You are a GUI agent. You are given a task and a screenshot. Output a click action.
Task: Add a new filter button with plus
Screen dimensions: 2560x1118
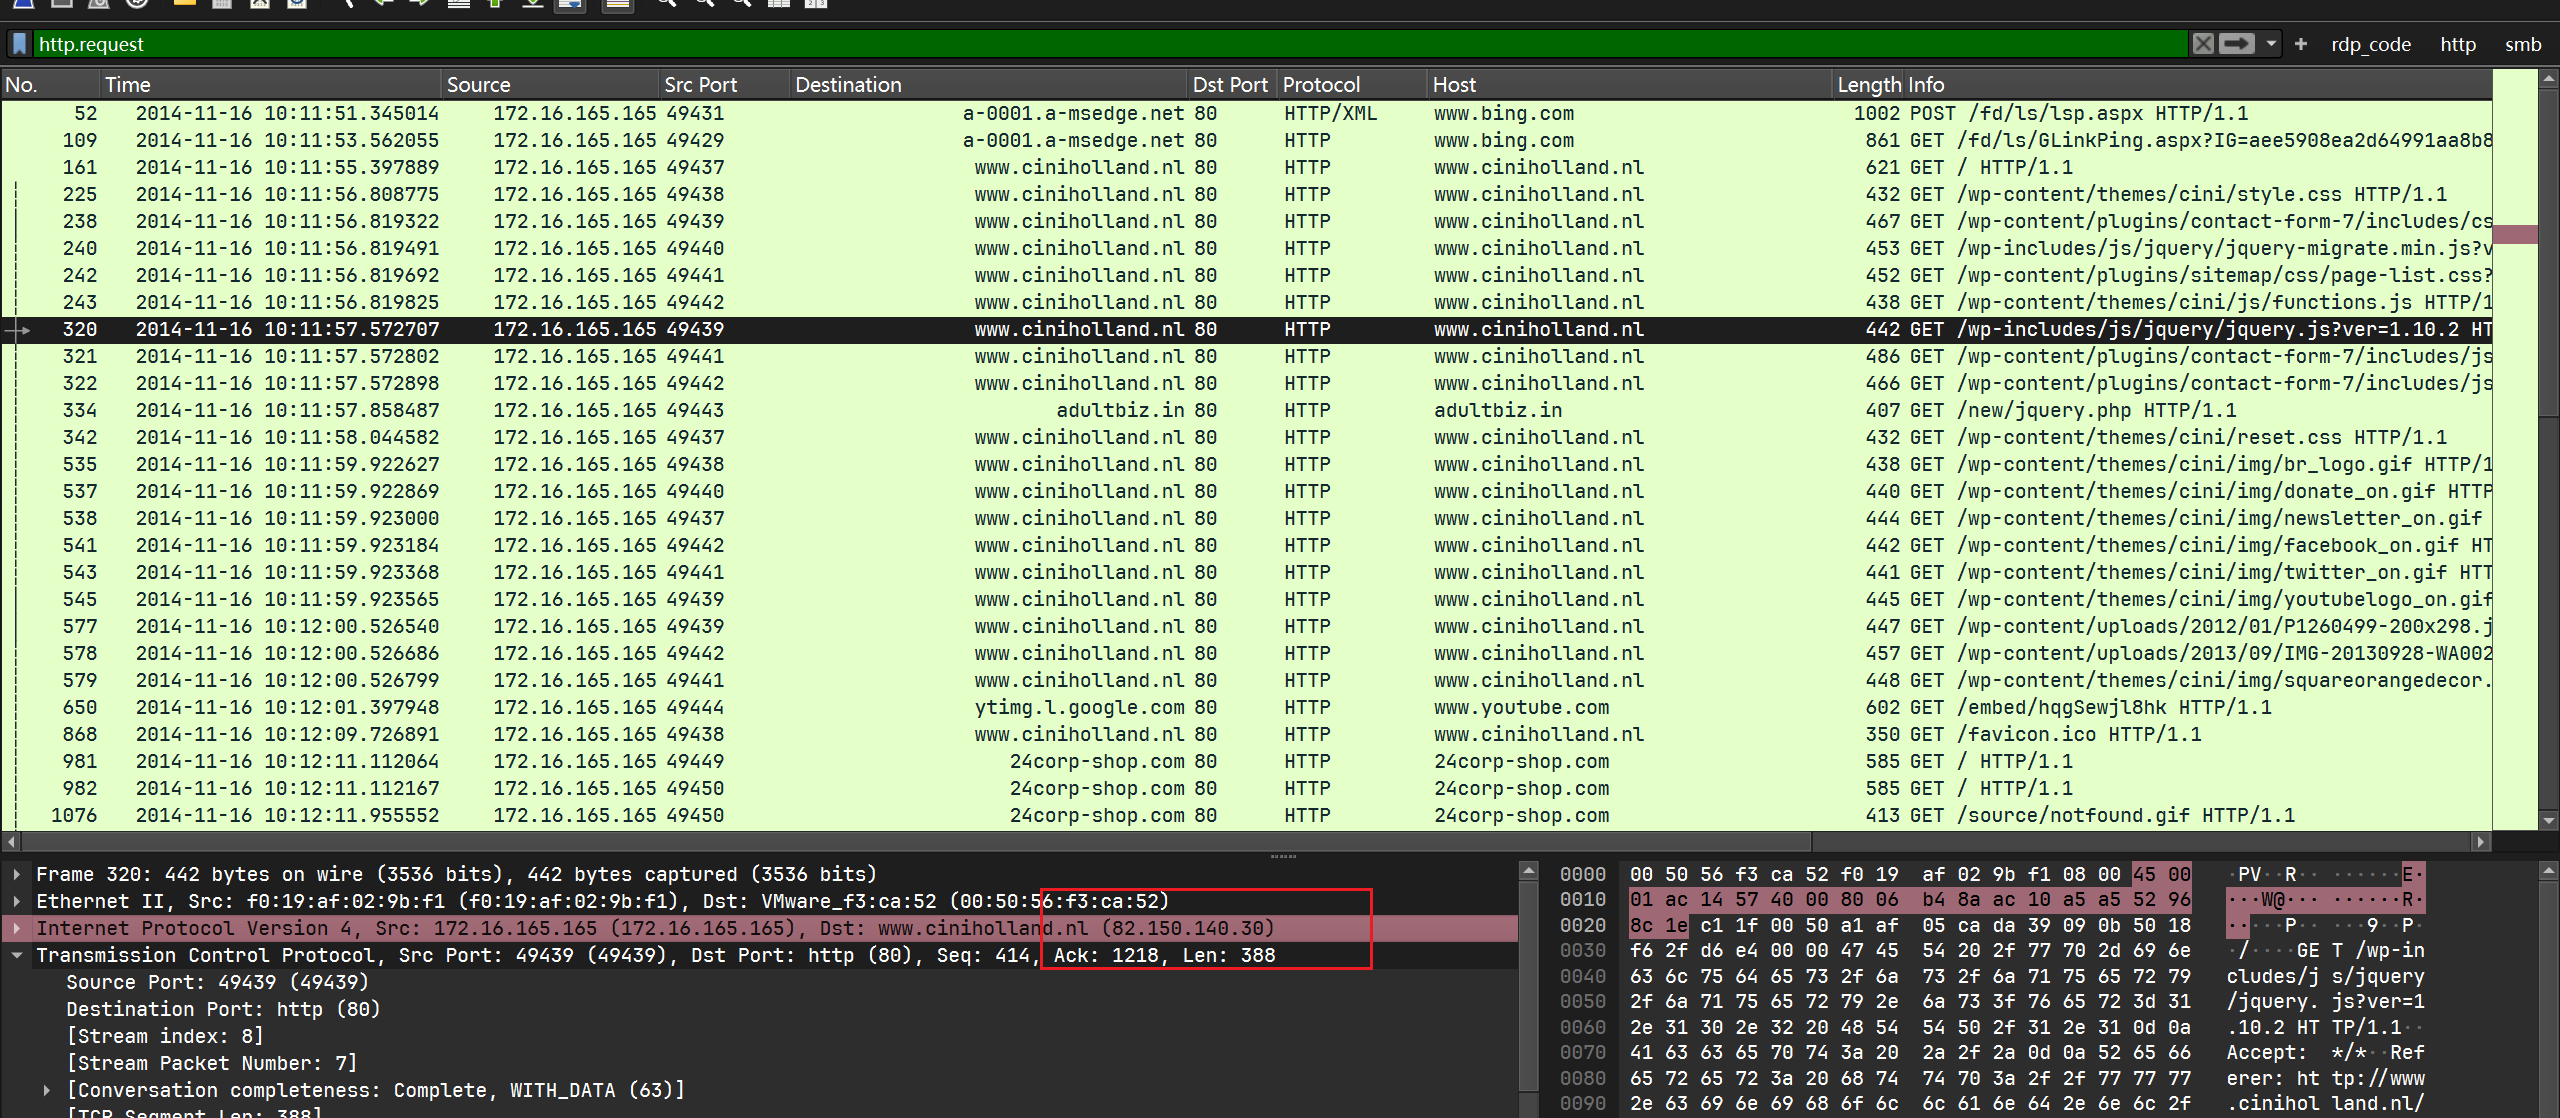pos(2301,44)
